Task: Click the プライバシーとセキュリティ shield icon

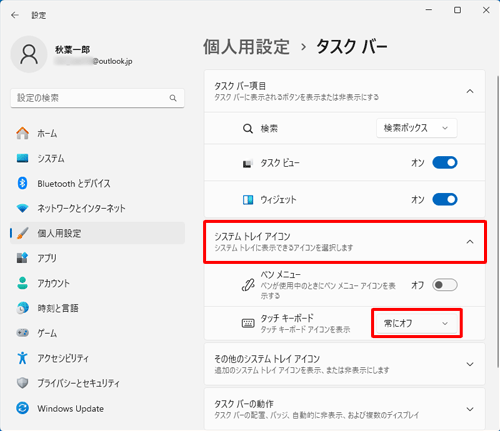Action: [x=22, y=383]
